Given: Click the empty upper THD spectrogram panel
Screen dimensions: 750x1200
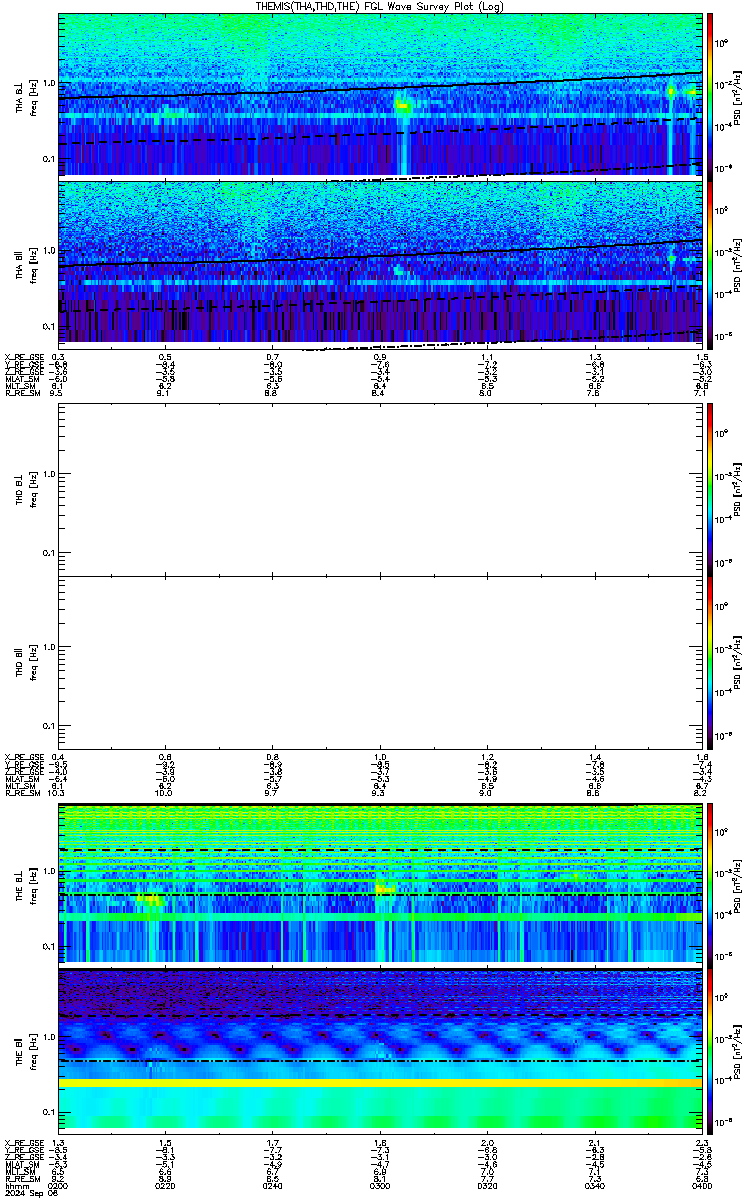Looking at the screenshot, I should pos(380,489).
